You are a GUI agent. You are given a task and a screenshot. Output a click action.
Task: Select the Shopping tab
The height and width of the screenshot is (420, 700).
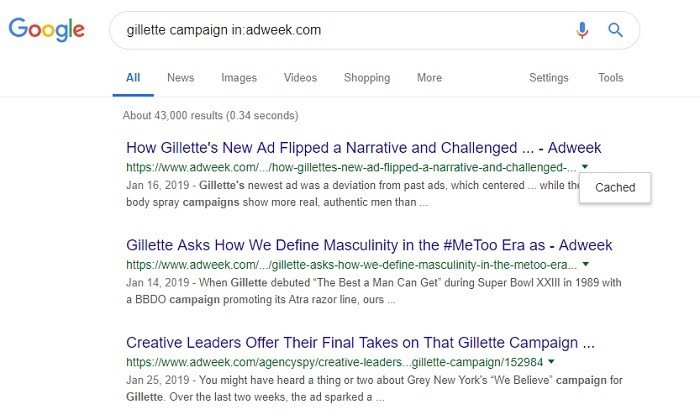click(367, 78)
